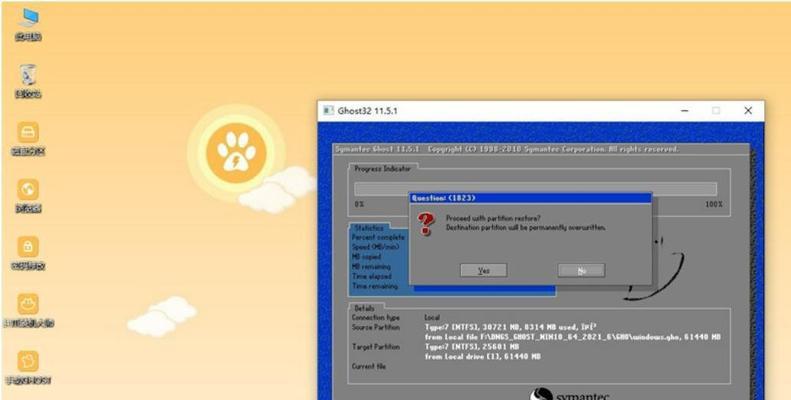The image size is (791, 400).
Task: Select the Statistics panel tab label
Action: (x=369, y=228)
